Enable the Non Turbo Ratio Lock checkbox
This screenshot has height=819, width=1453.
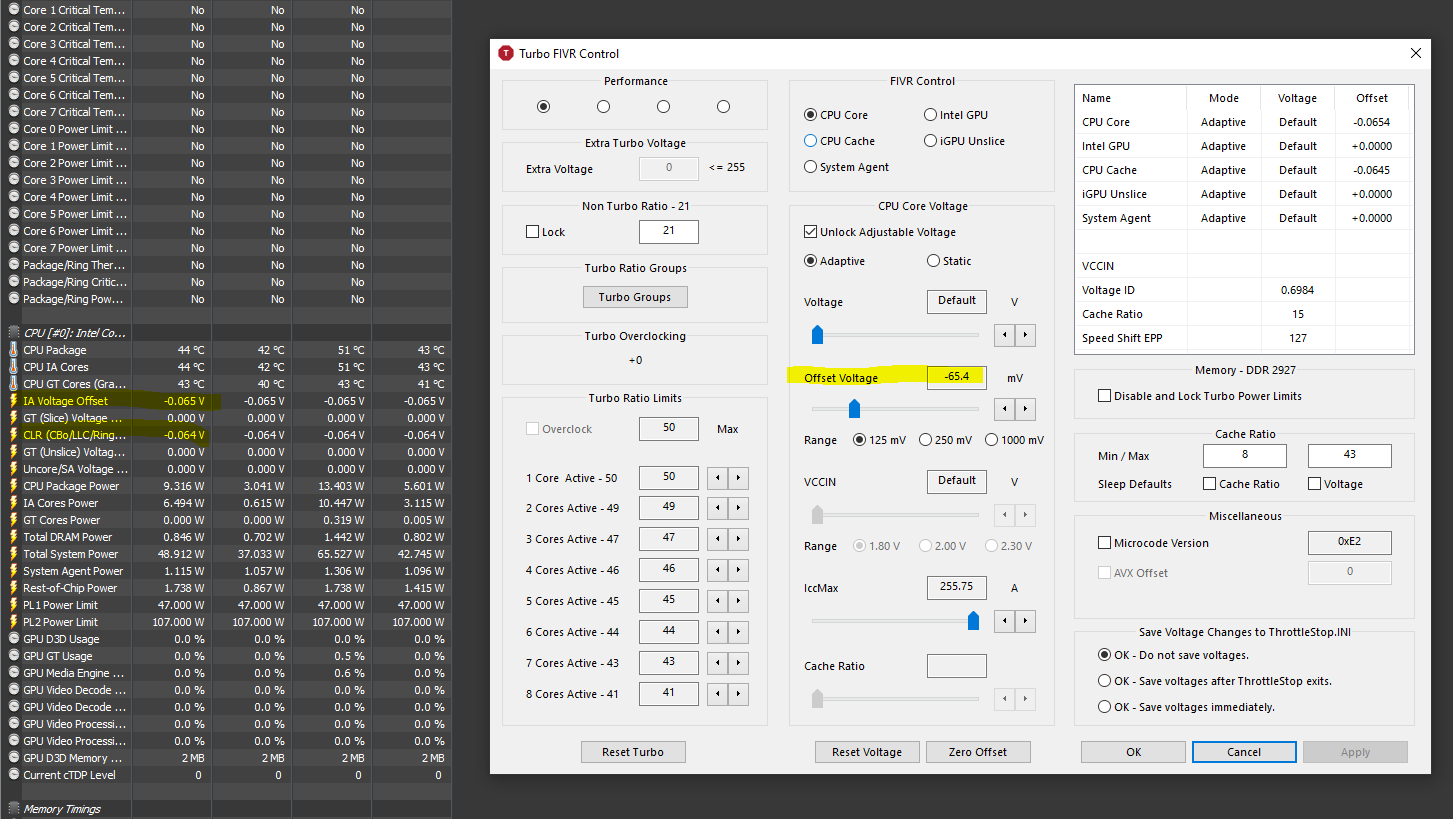[x=532, y=232]
